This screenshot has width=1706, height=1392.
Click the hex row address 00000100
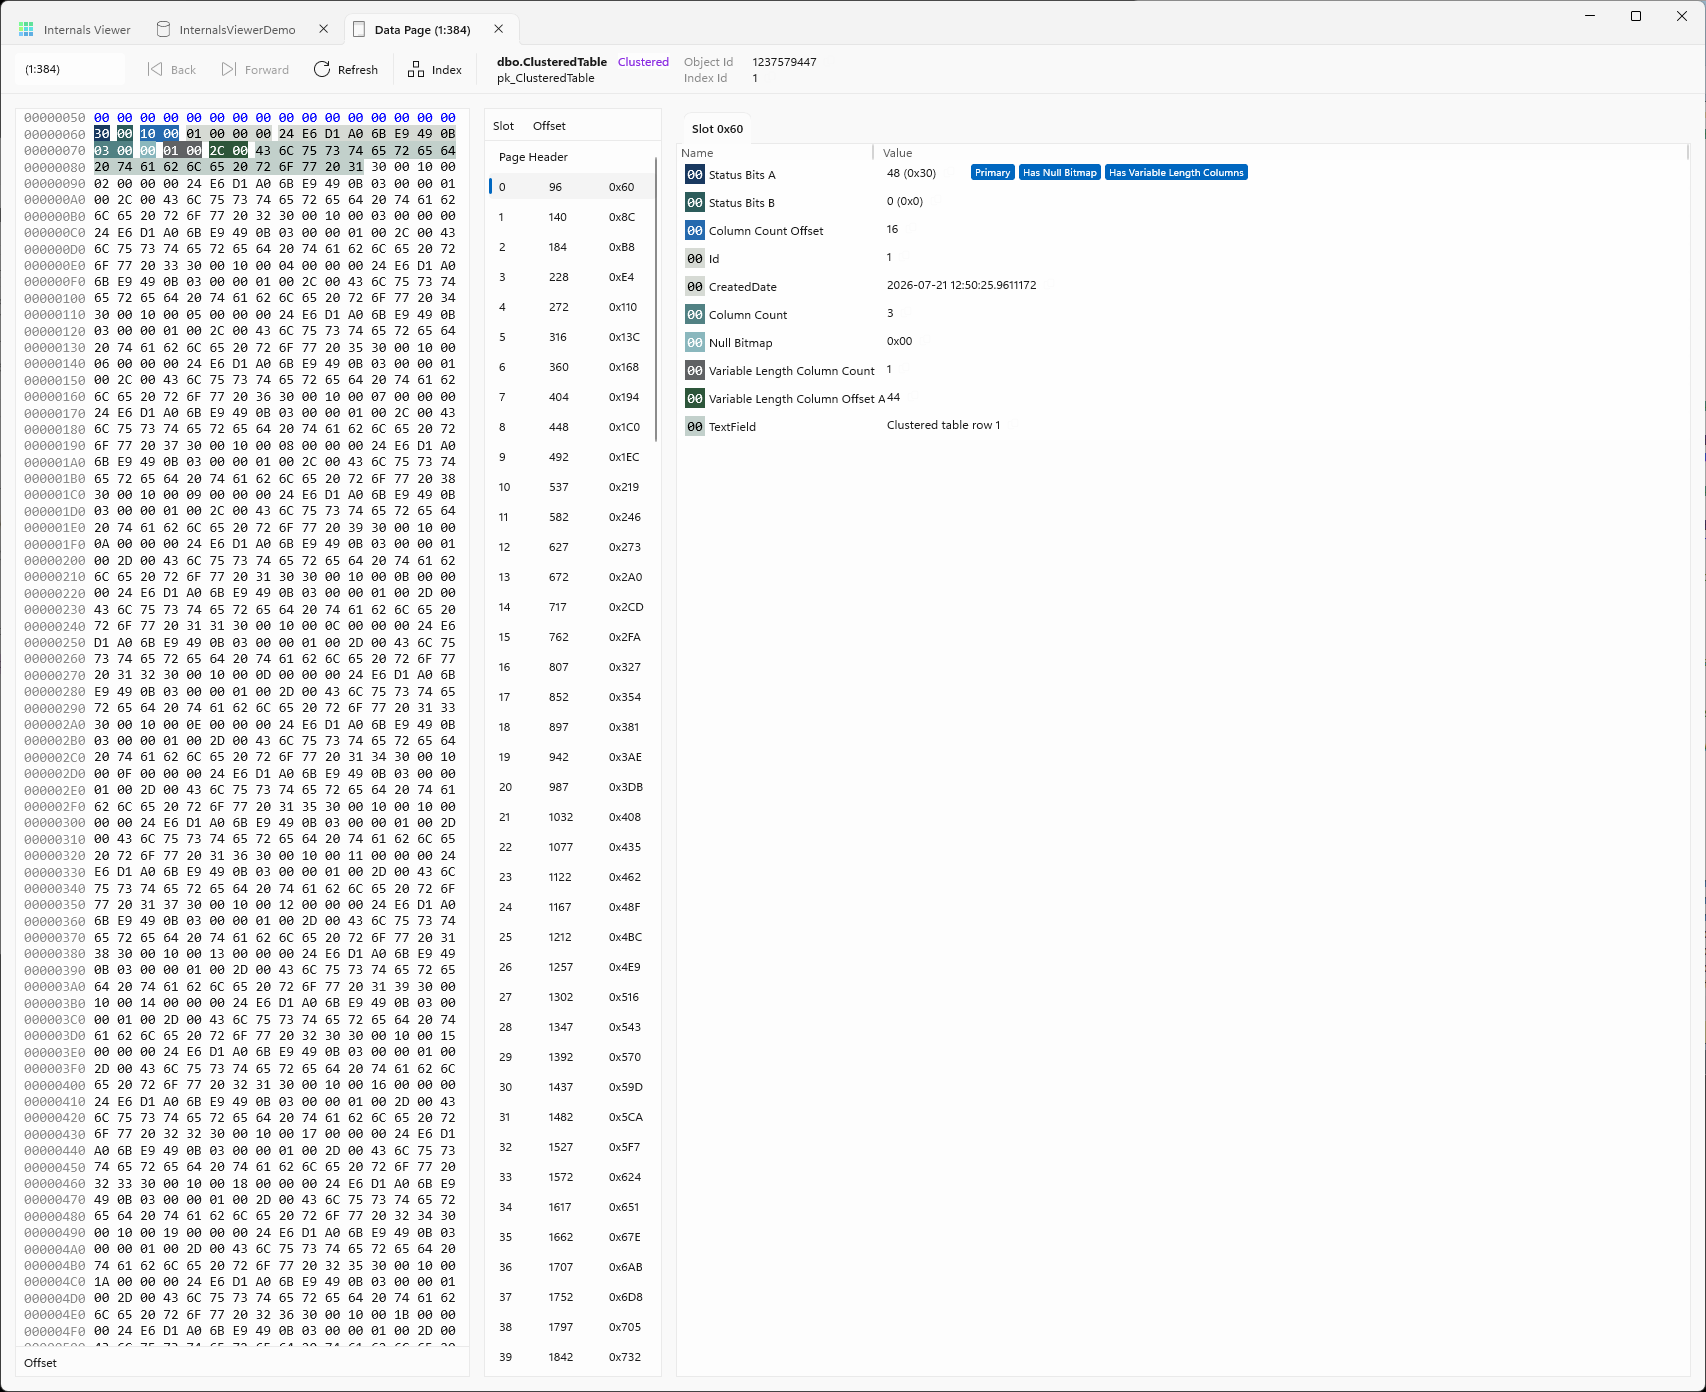[x=55, y=298]
